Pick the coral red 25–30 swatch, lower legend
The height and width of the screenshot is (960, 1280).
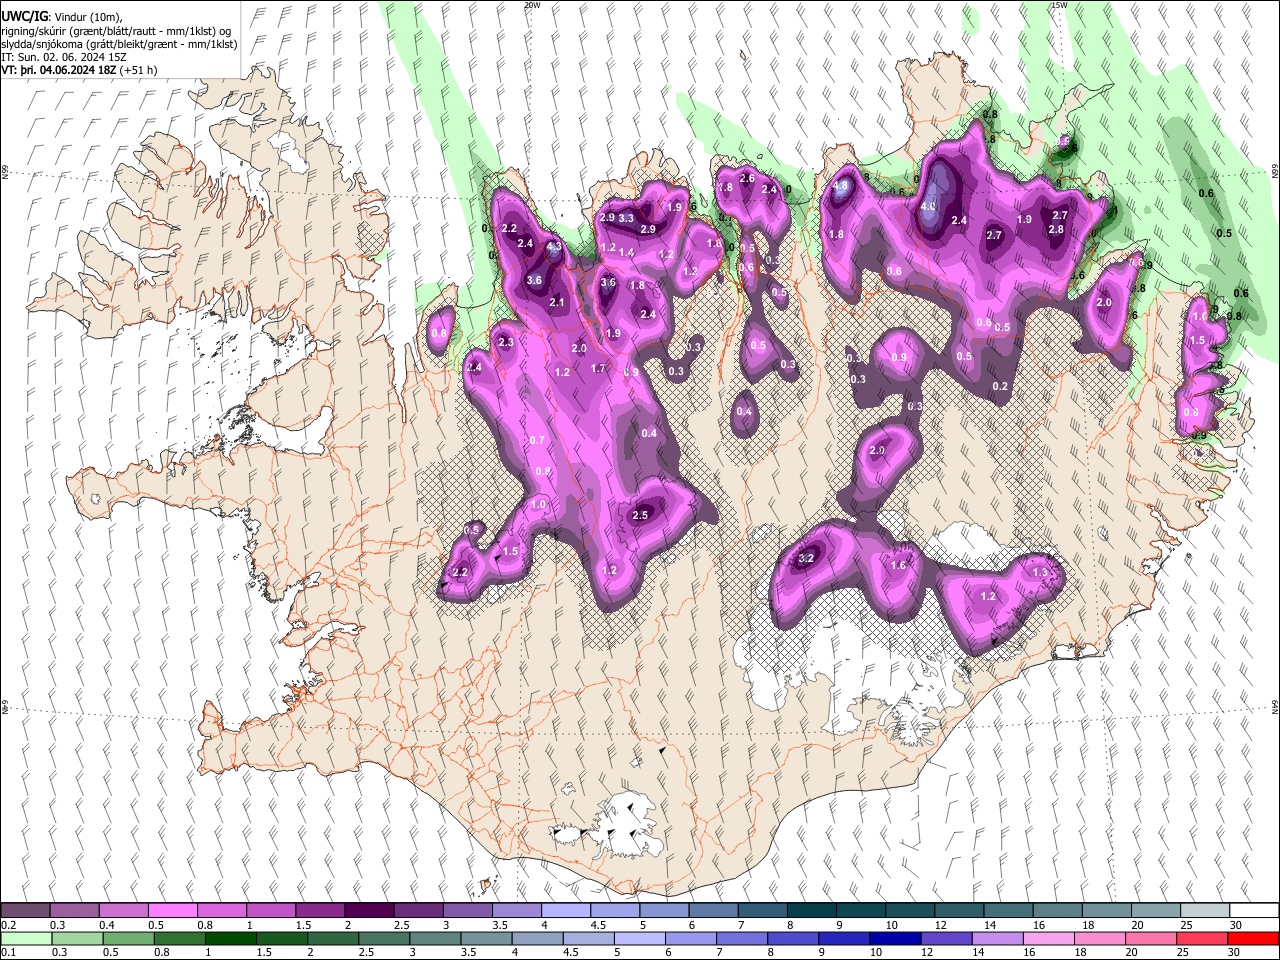pyautogui.click(x=1203, y=938)
